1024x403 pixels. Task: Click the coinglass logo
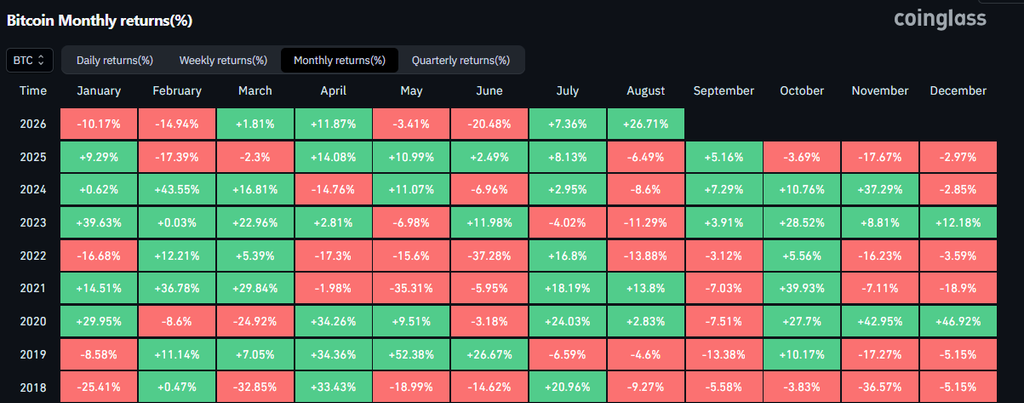pos(940,18)
